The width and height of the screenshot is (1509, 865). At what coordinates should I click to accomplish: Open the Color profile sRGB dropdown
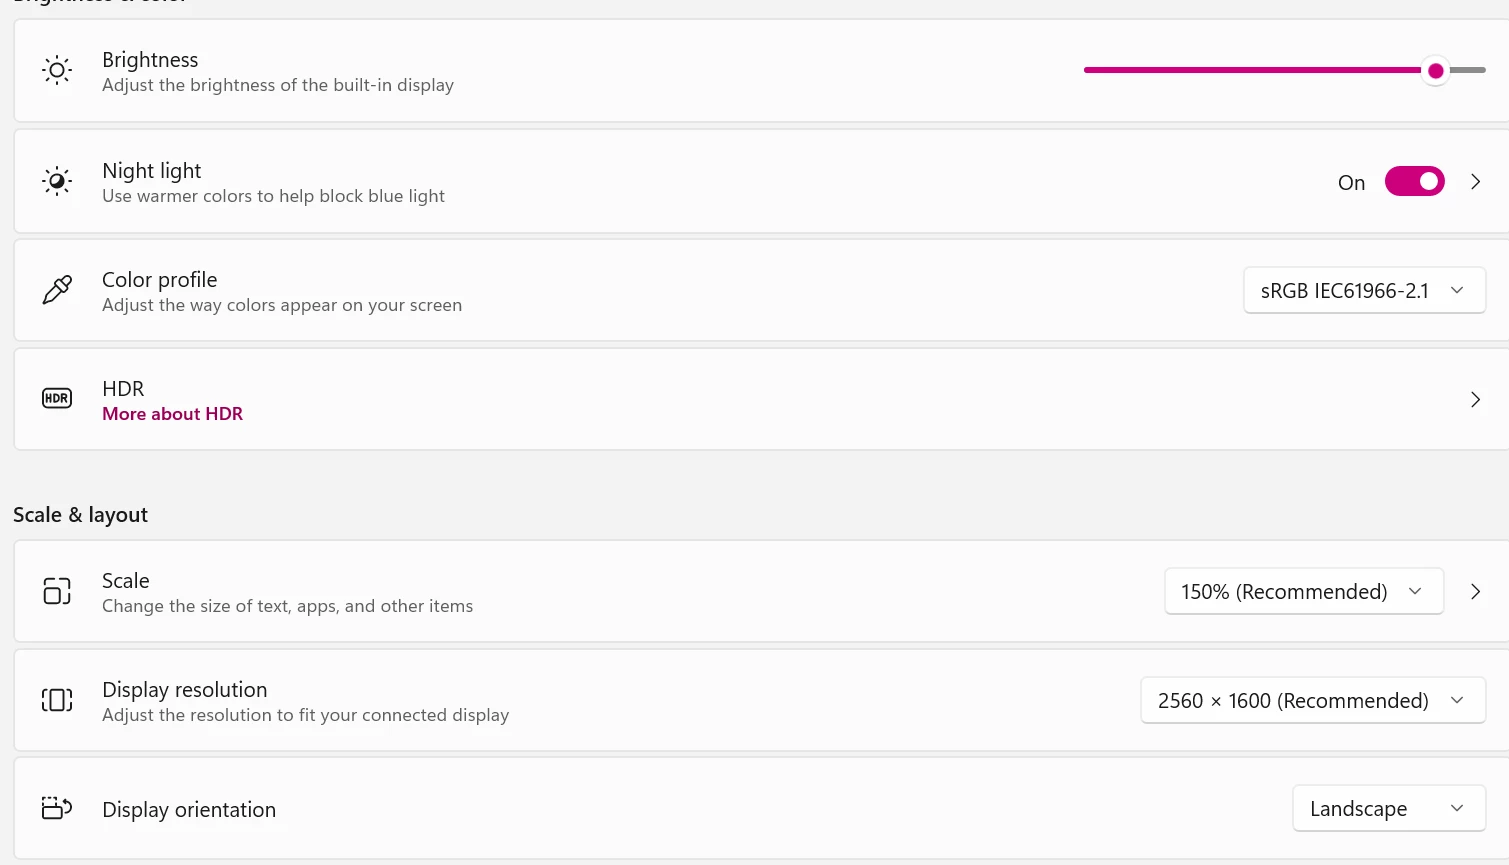[x=1364, y=291]
